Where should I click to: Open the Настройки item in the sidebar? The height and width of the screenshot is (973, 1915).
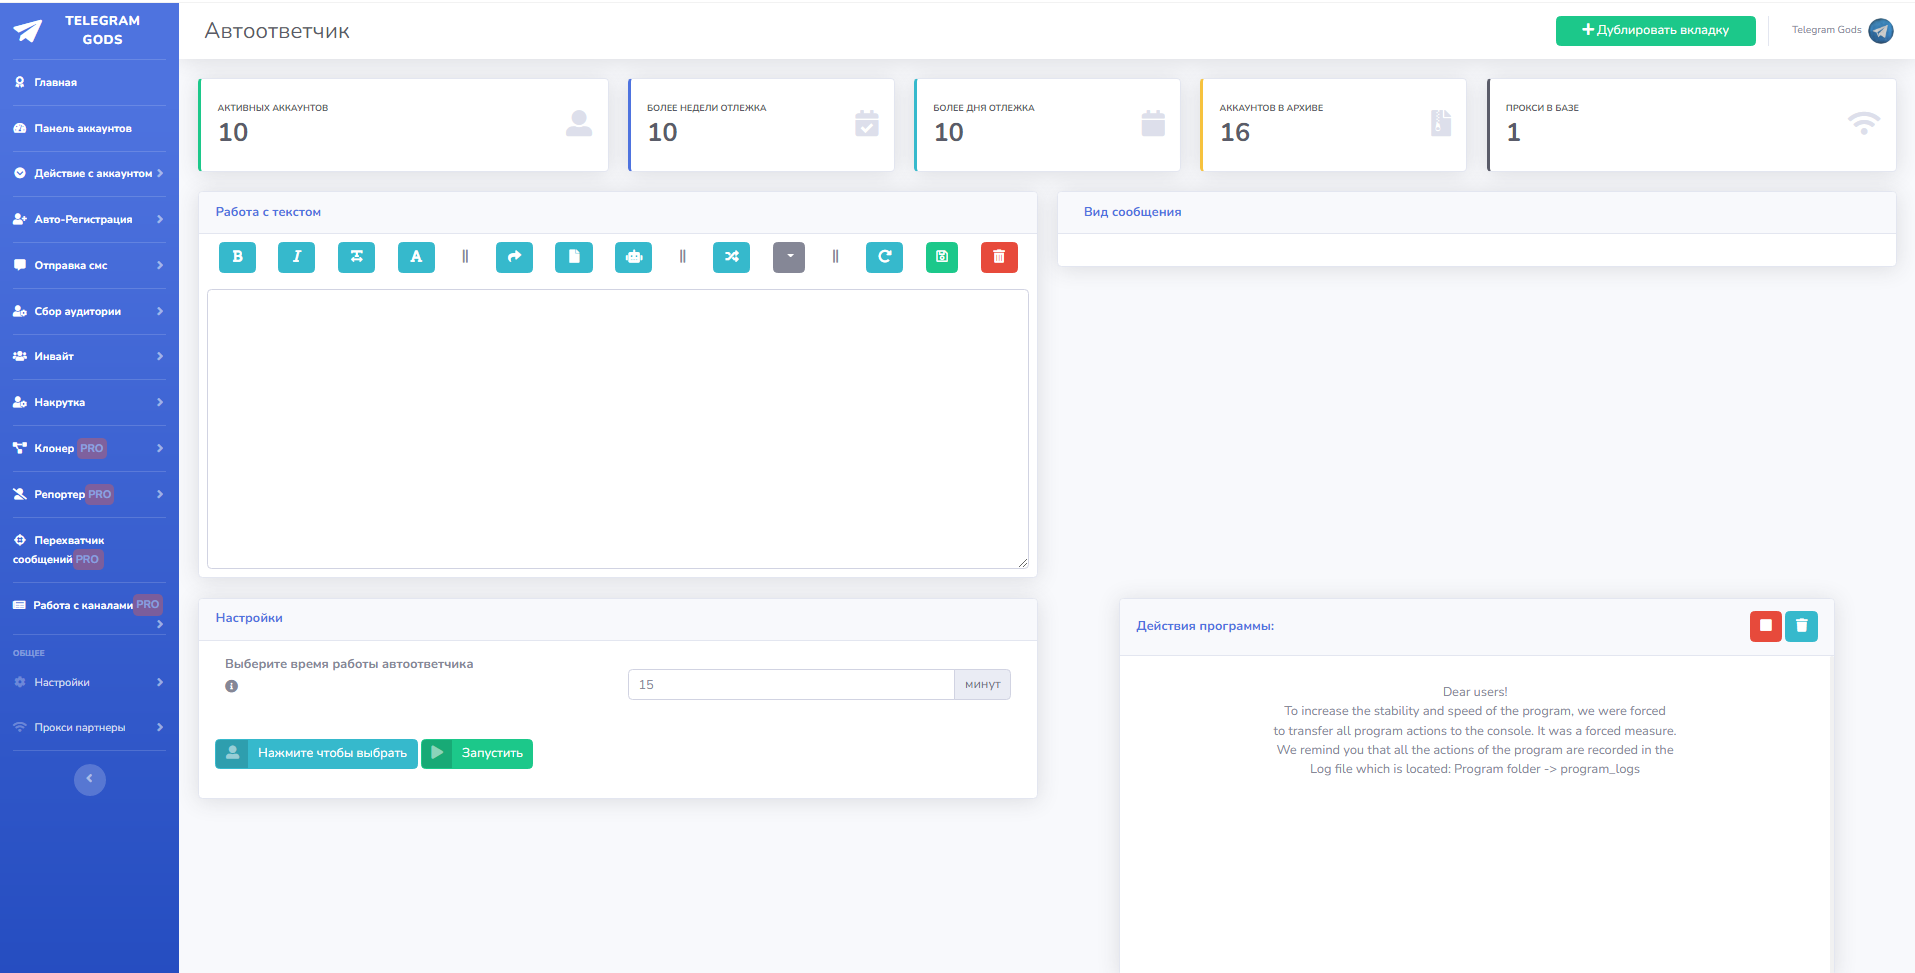coord(89,683)
